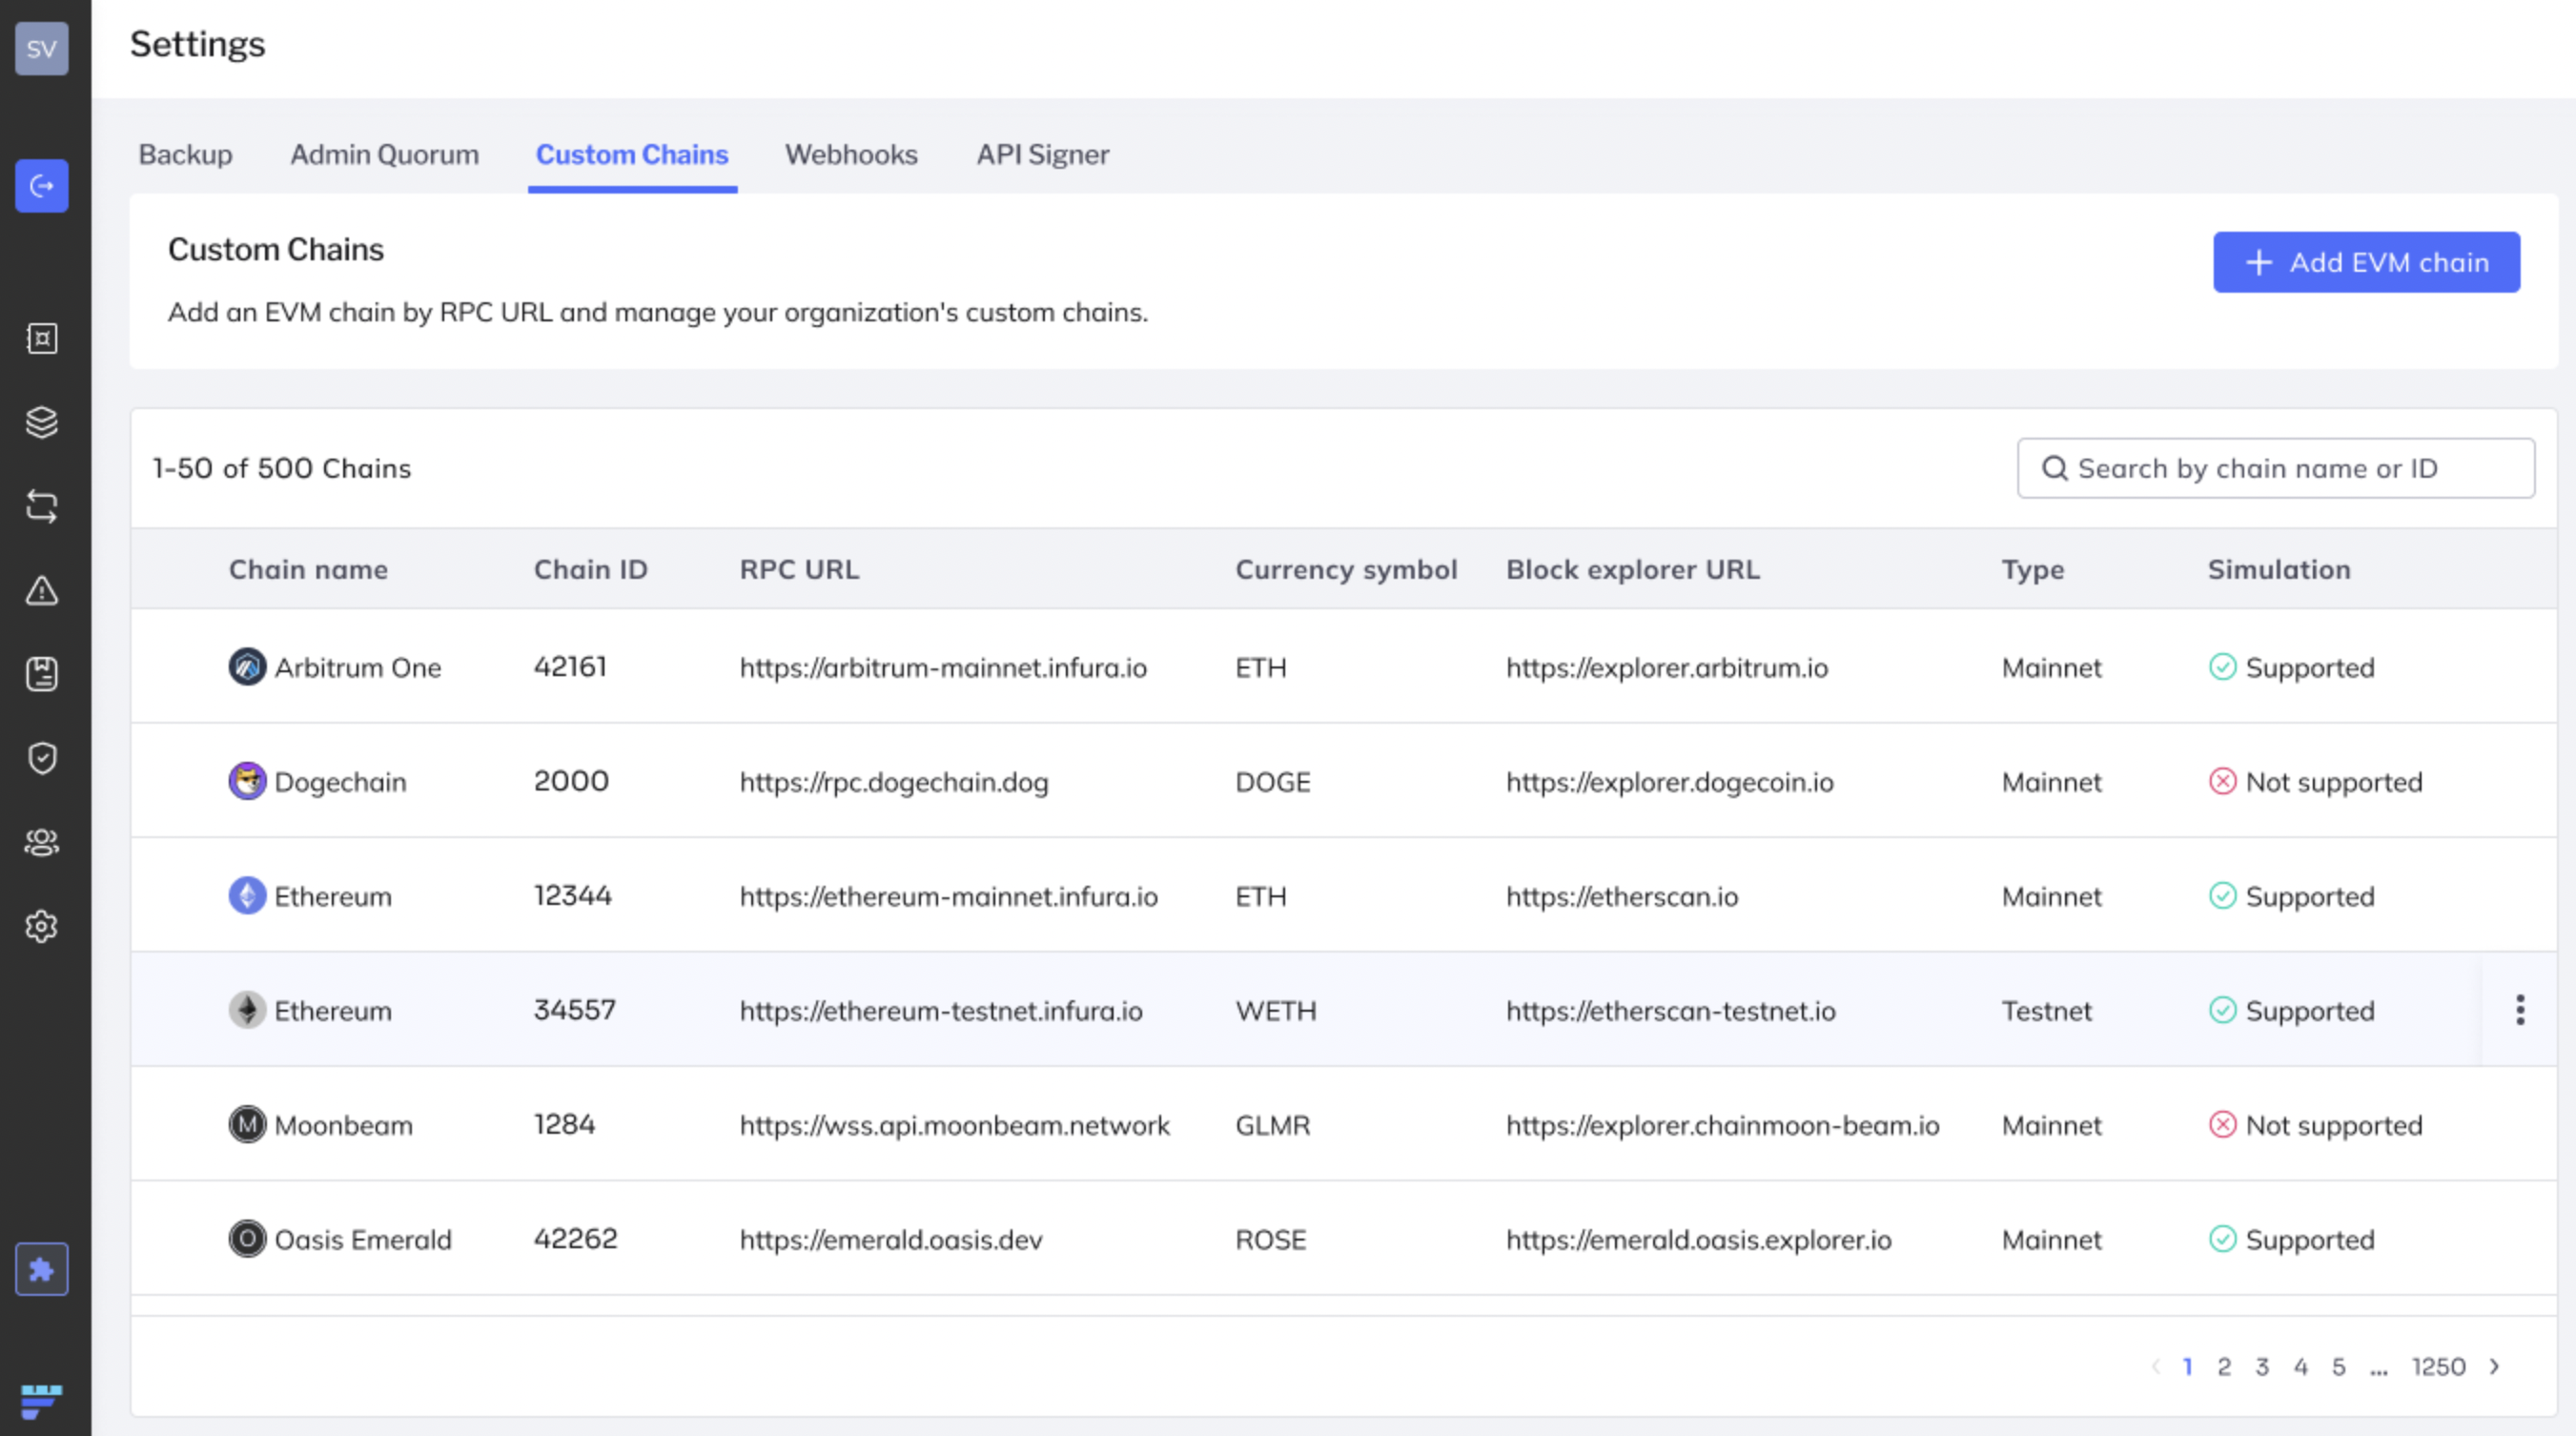The height and width of the screenshot is (1436, 2576).
Task: Click the GLMR currency symbol
Action: point(1272,1125)
